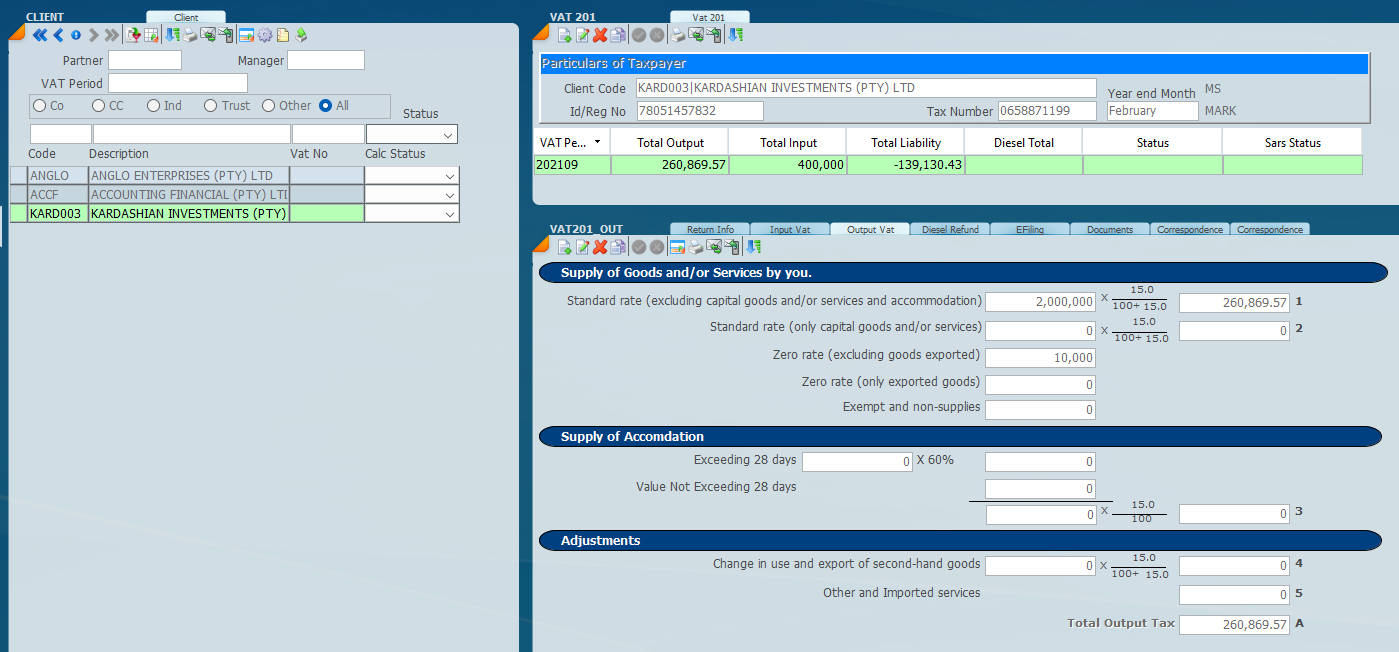Click the Total Liability column header
The width and height of the screenshot is (1399, 652).
coord(905,142)
